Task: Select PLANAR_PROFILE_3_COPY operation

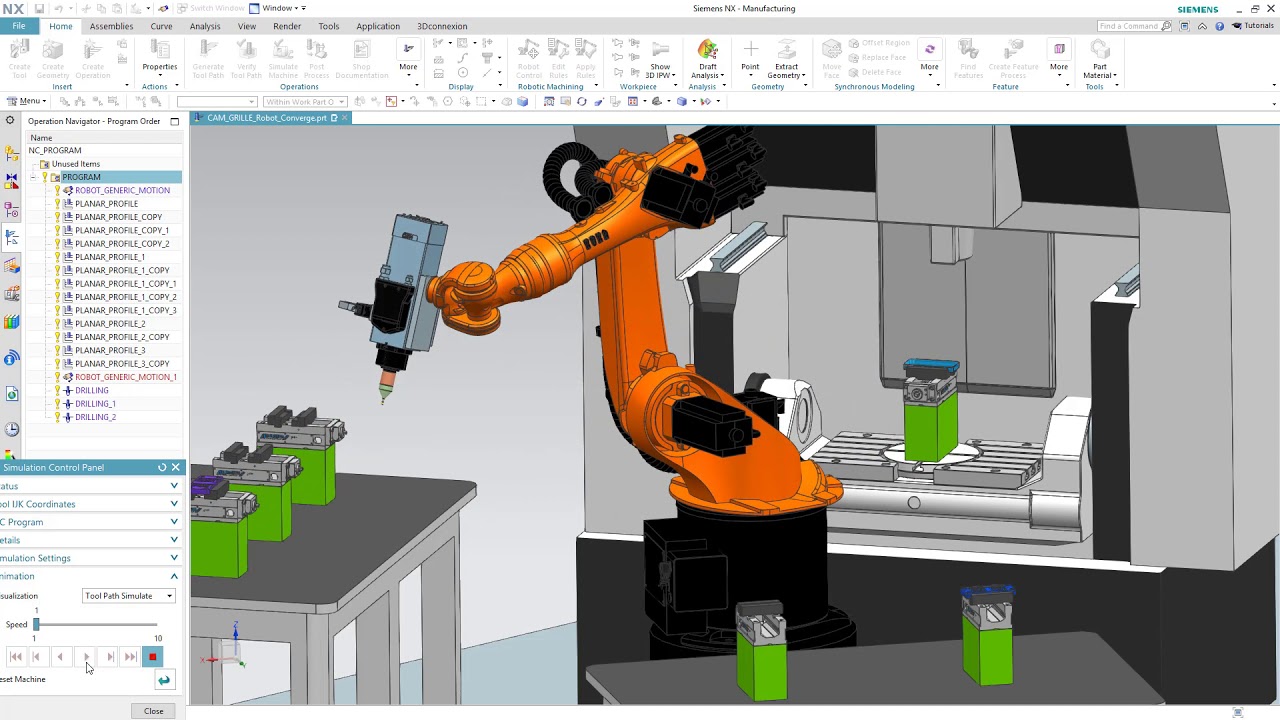Action: [x=122, y=364]
